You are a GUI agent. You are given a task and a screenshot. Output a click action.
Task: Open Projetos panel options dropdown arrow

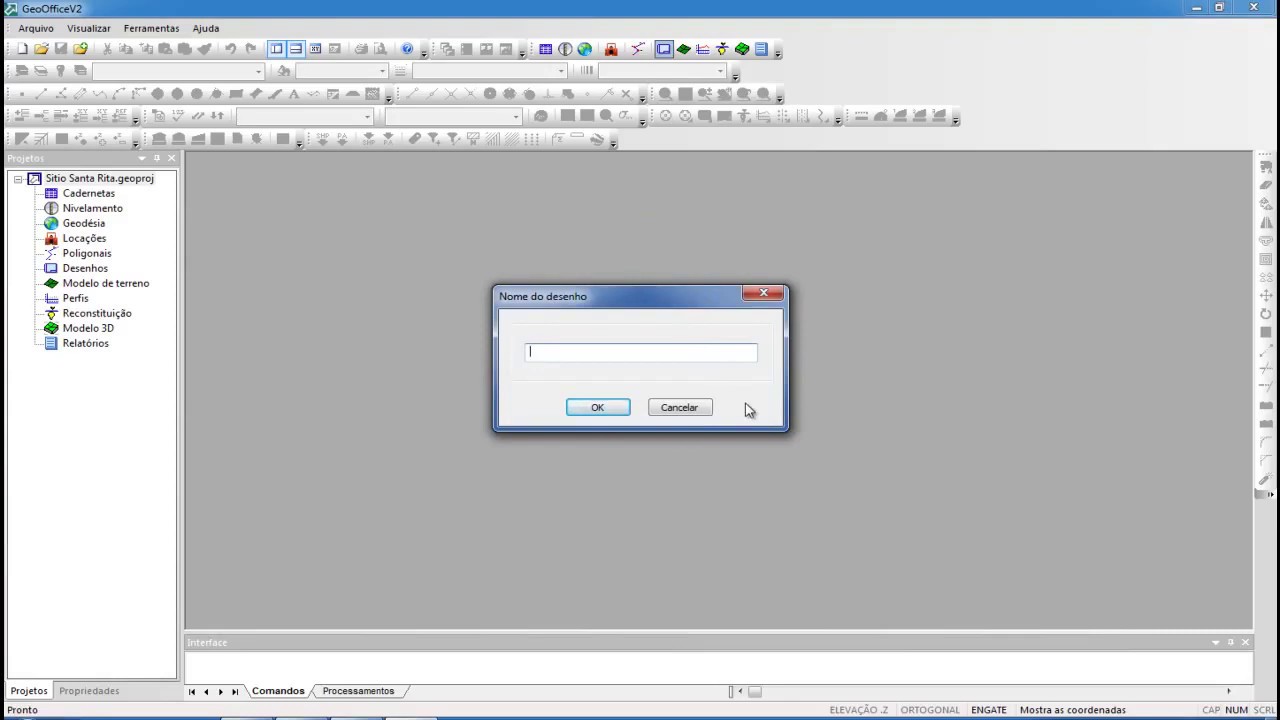click(142, 158)
